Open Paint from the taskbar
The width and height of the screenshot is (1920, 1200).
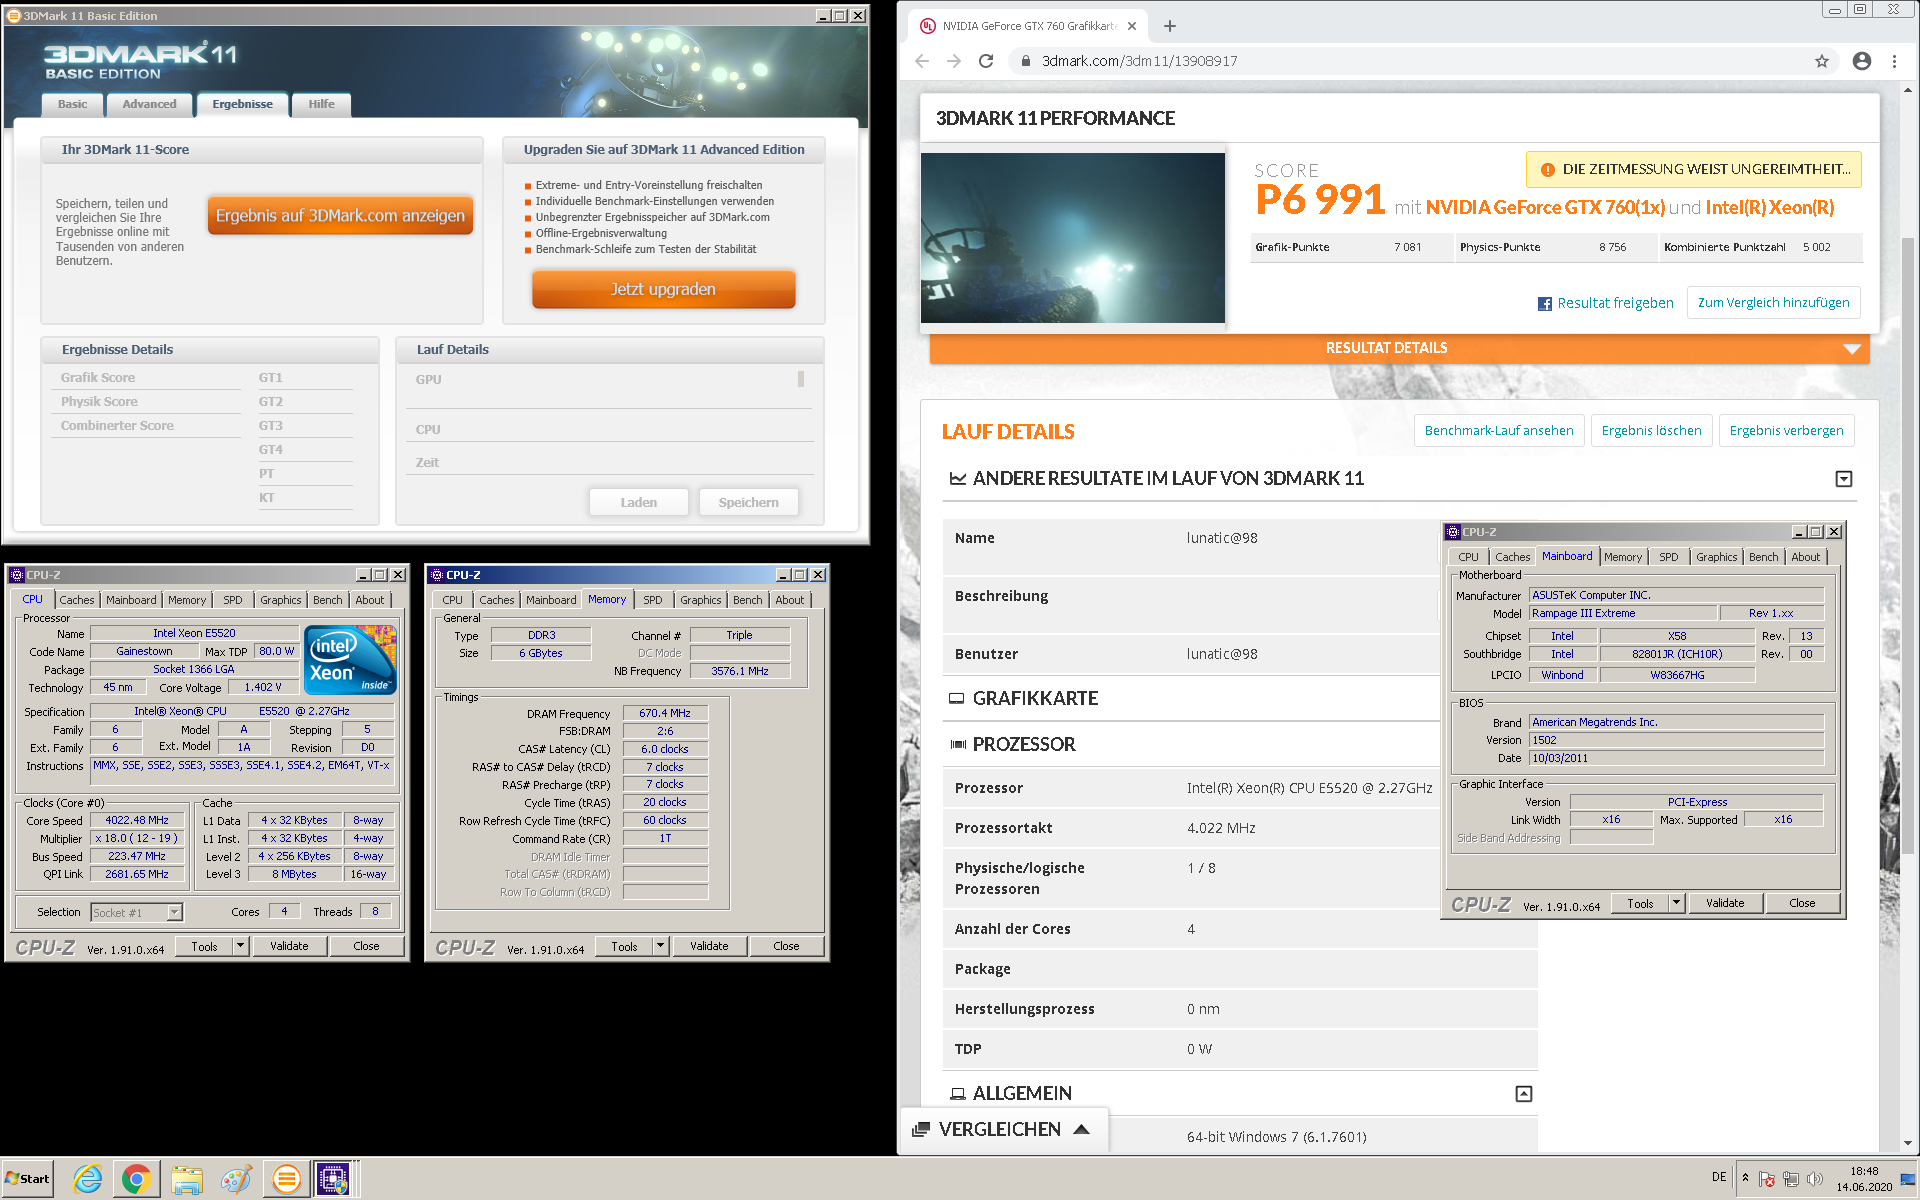(x=236, y=1179)
